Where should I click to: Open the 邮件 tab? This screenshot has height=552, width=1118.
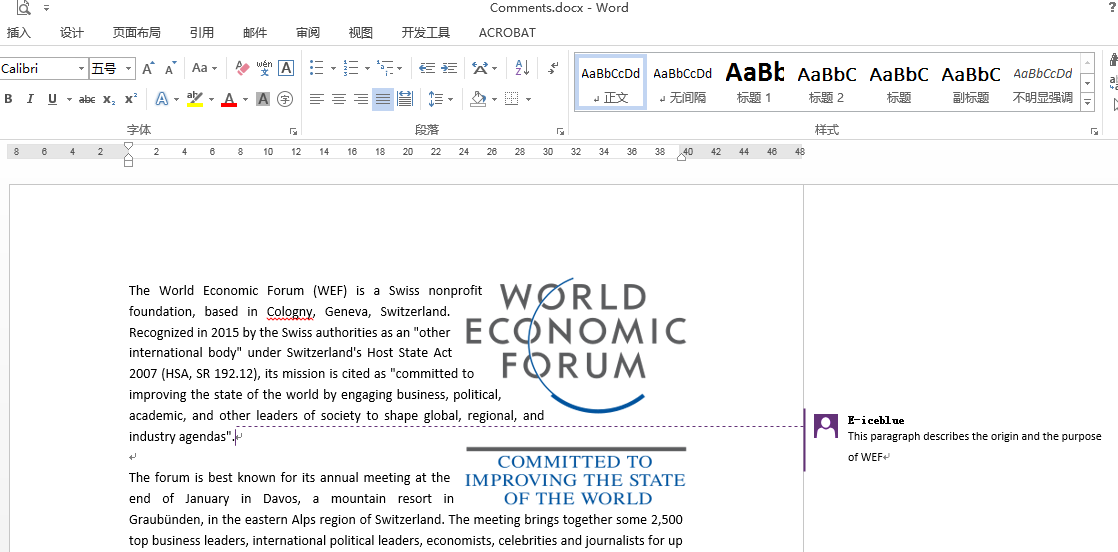(255, 33)
